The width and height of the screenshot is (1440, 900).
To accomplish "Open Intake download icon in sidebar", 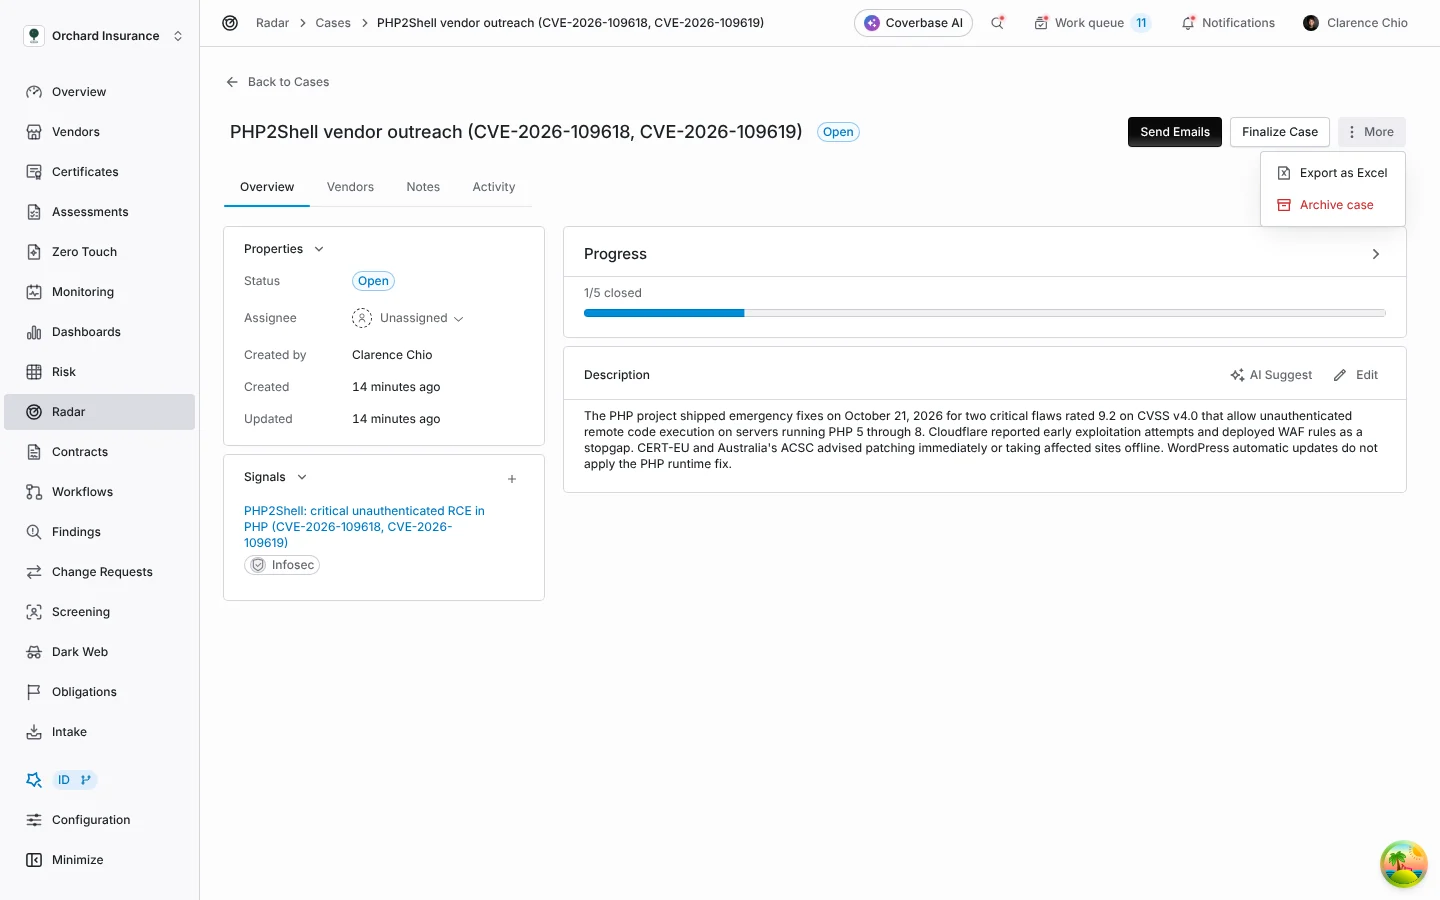I will [34, 732].
